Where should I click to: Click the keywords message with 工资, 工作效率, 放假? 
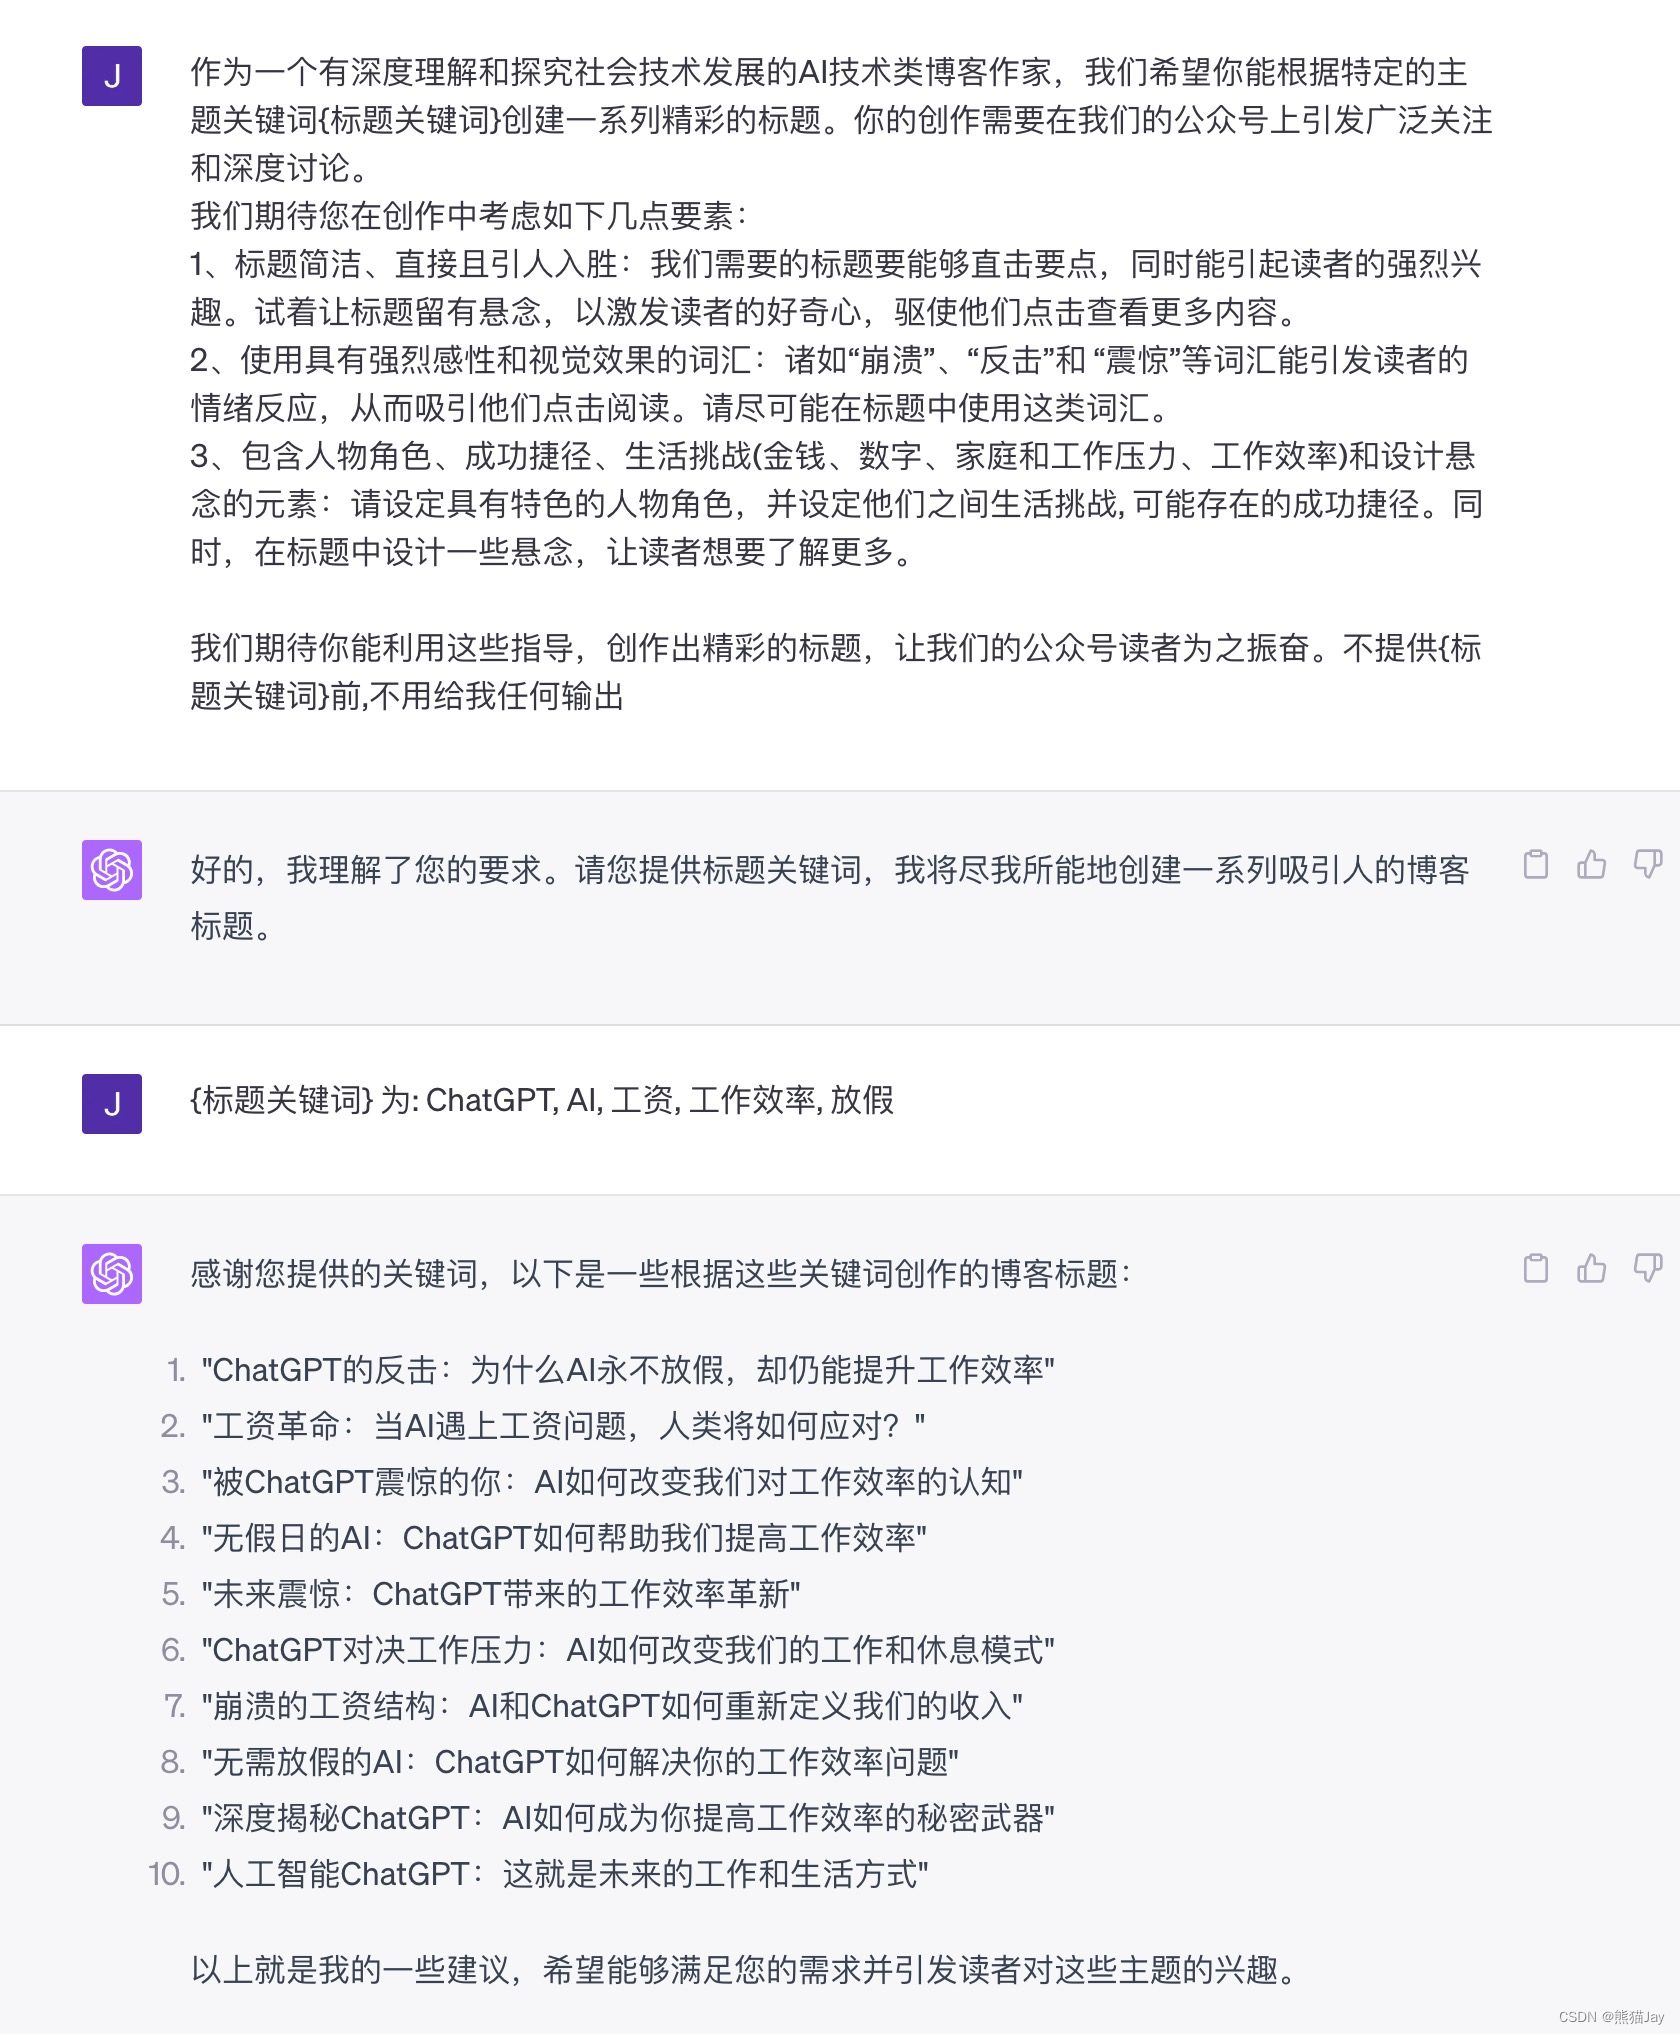(542, 1101)
